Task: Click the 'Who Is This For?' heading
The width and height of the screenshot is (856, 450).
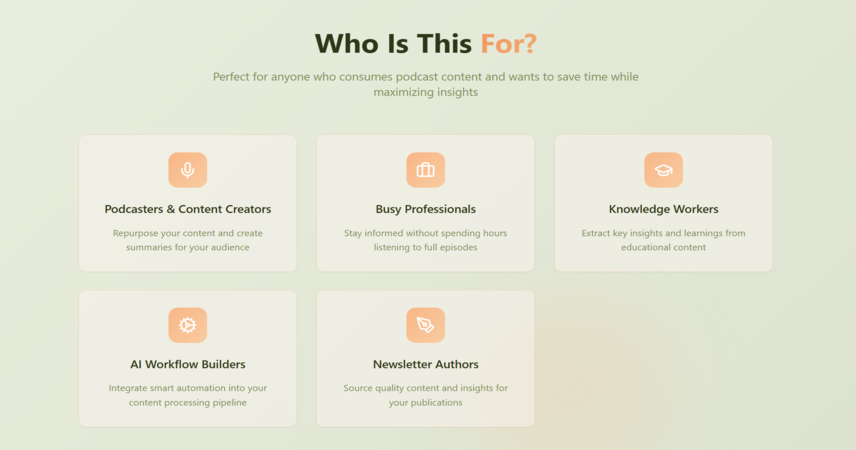Action: pyautogui.click(x=426, y=44)
